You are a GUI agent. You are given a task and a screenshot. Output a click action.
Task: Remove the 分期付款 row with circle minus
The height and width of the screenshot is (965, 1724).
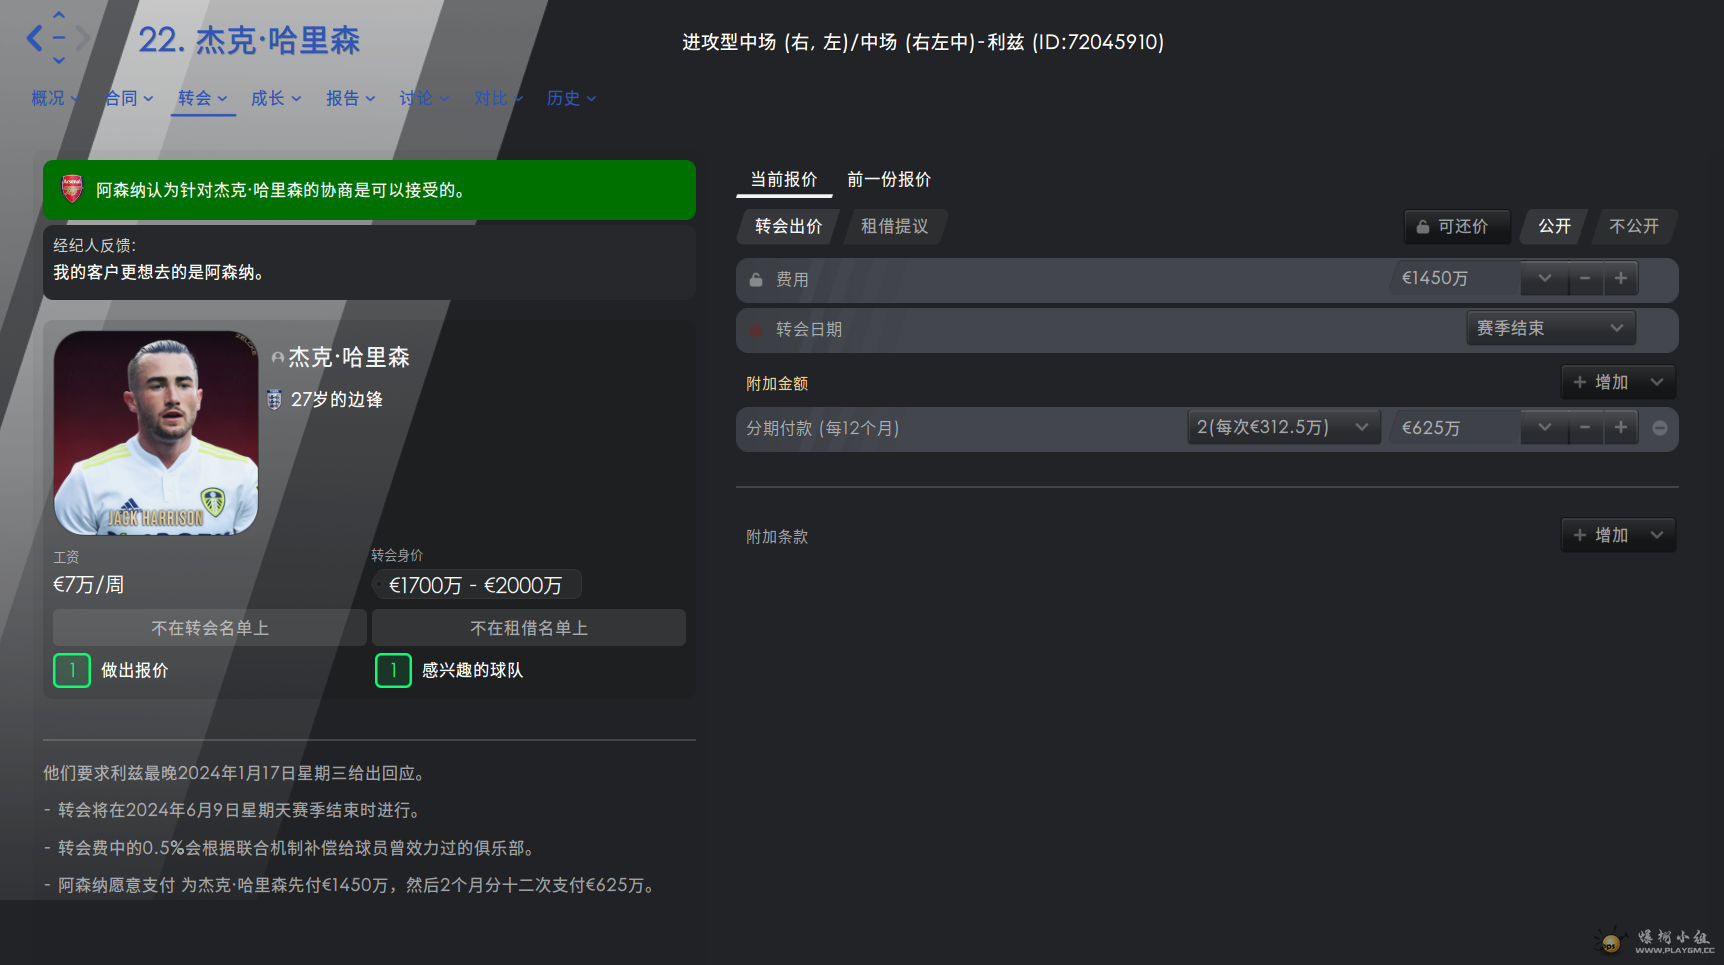pos(1660,428)
